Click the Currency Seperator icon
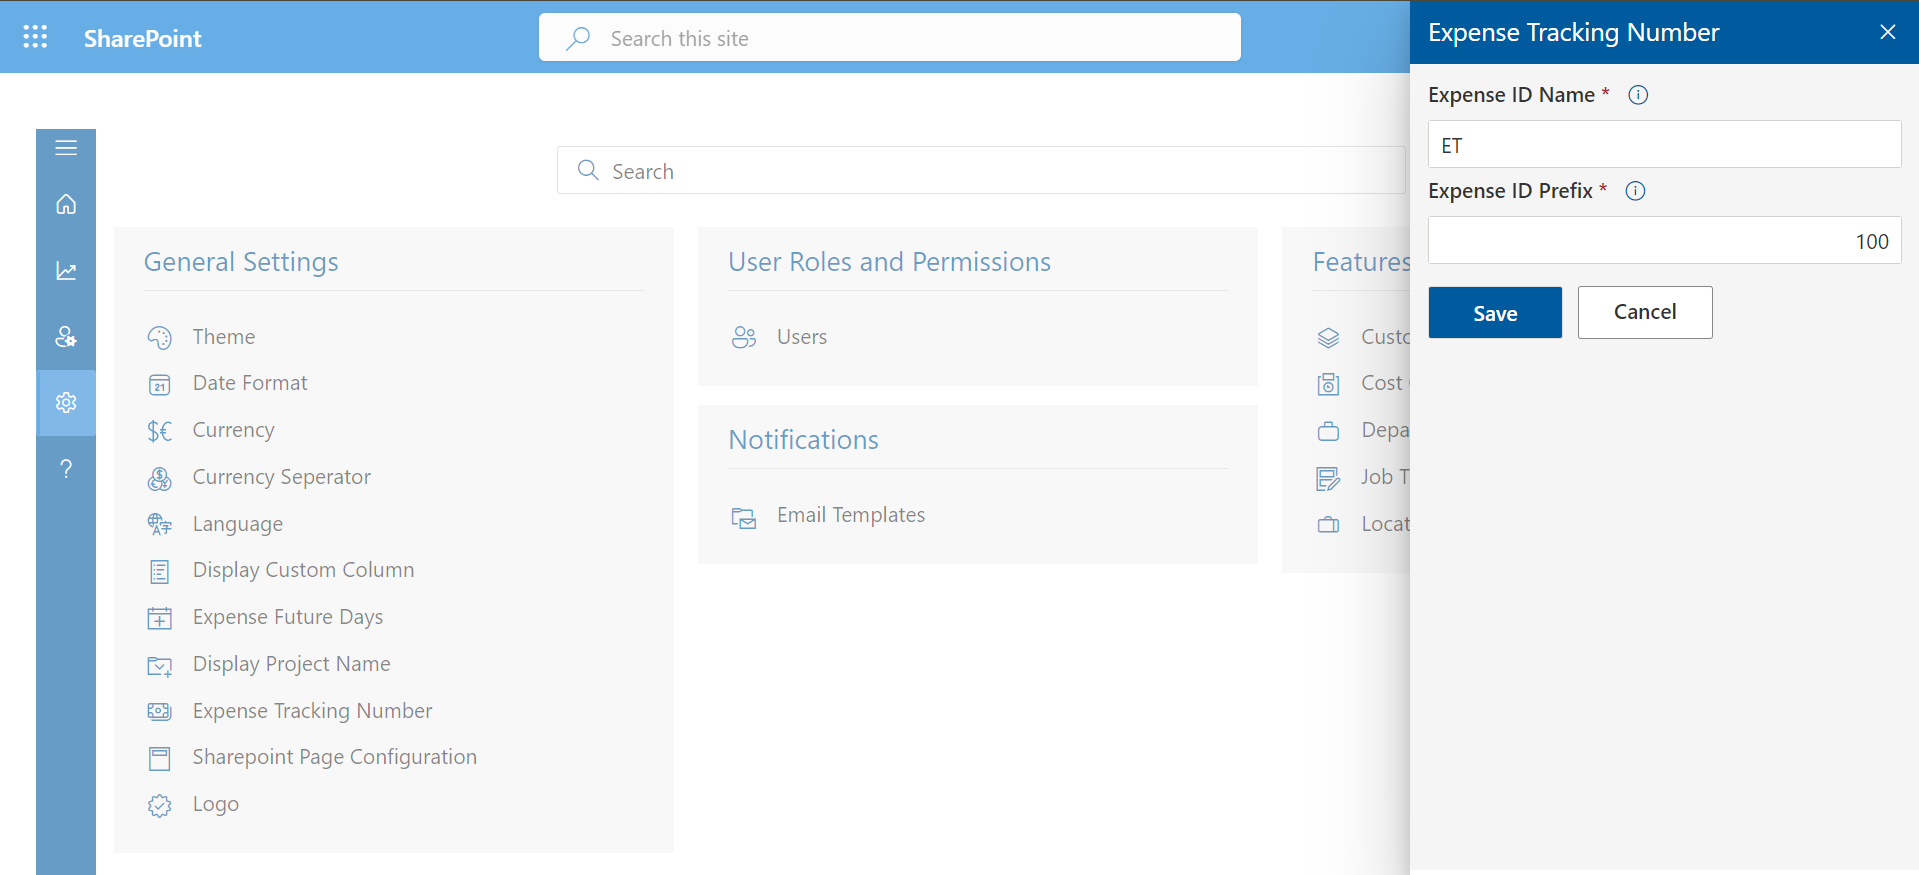This screenshot has height=875, width=1919. pos(160,479)
